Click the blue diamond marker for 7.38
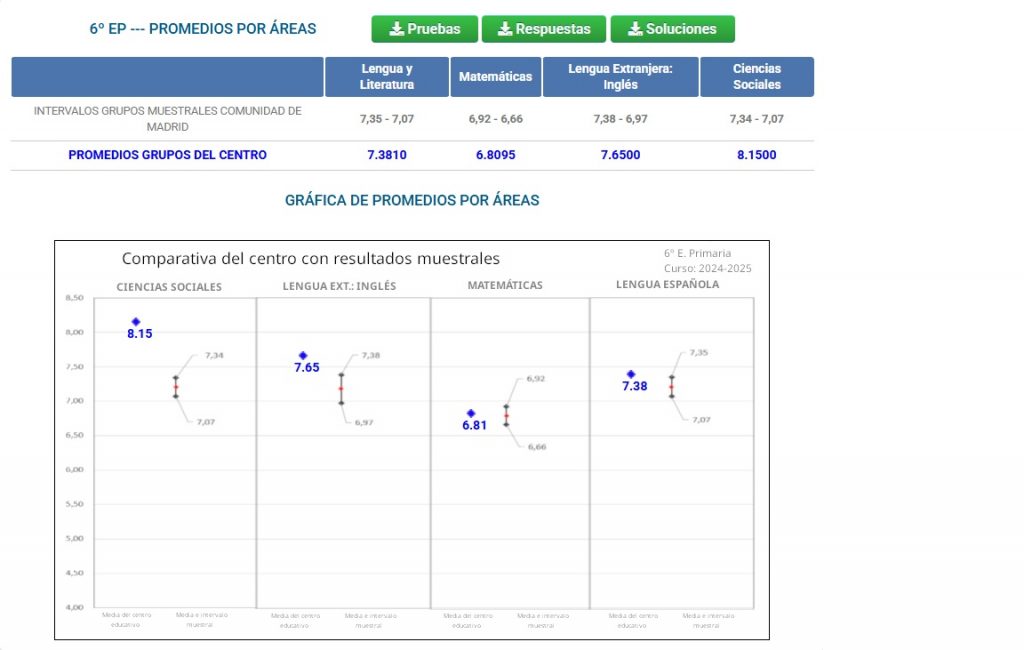This screenshot has width=1024, height=650. [631, 374]
